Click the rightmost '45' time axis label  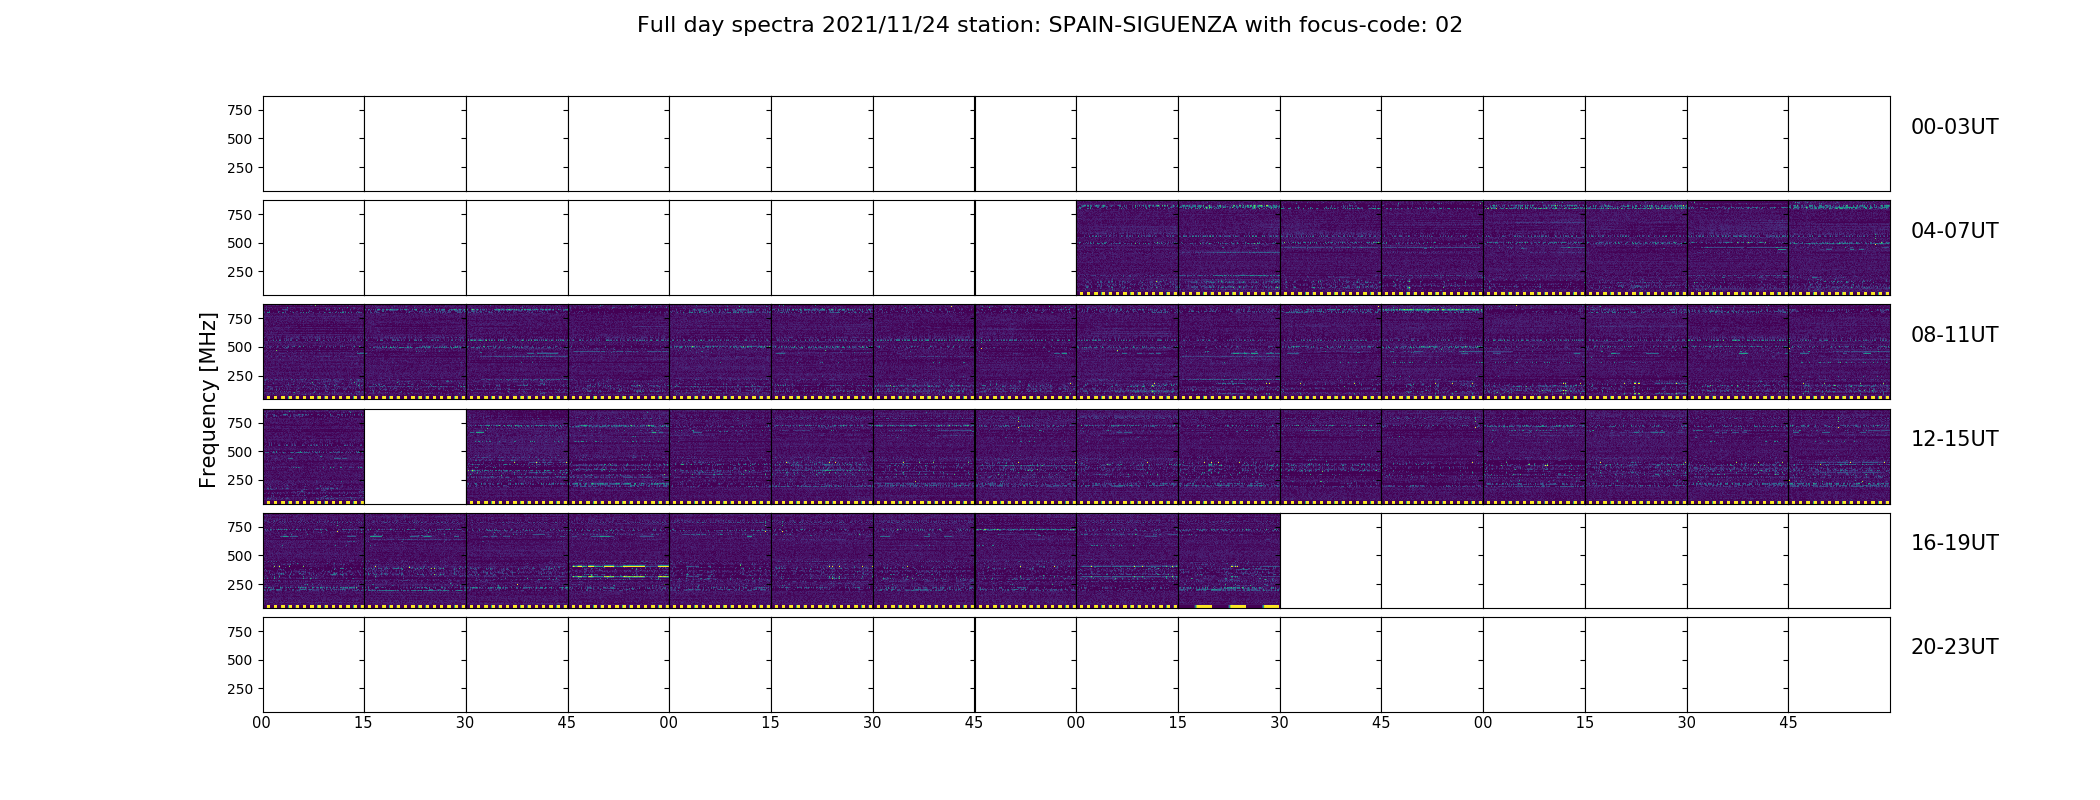[x=1788, y=723]
